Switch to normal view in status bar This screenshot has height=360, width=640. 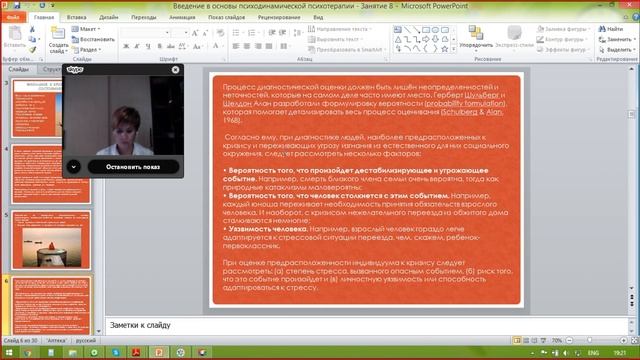click(x=517, y=340)
